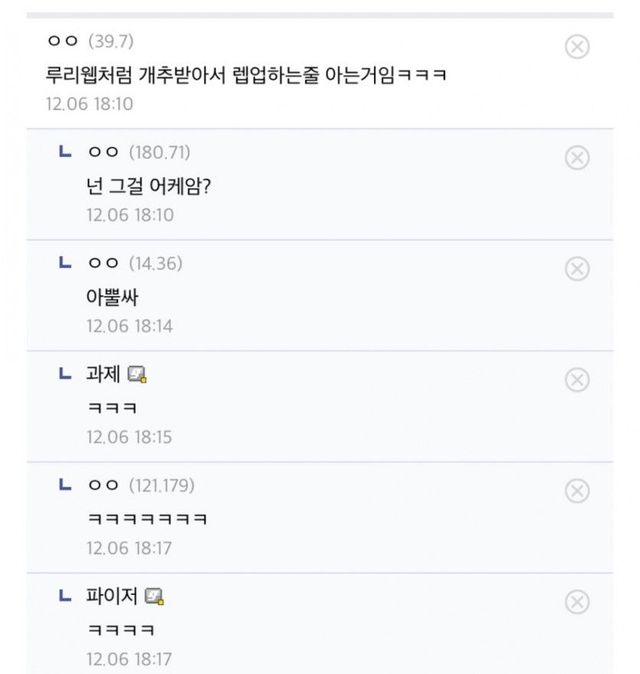
Task: Delete the reply from ㅇㅇ (121.179)
Action: tap(577, 491)
